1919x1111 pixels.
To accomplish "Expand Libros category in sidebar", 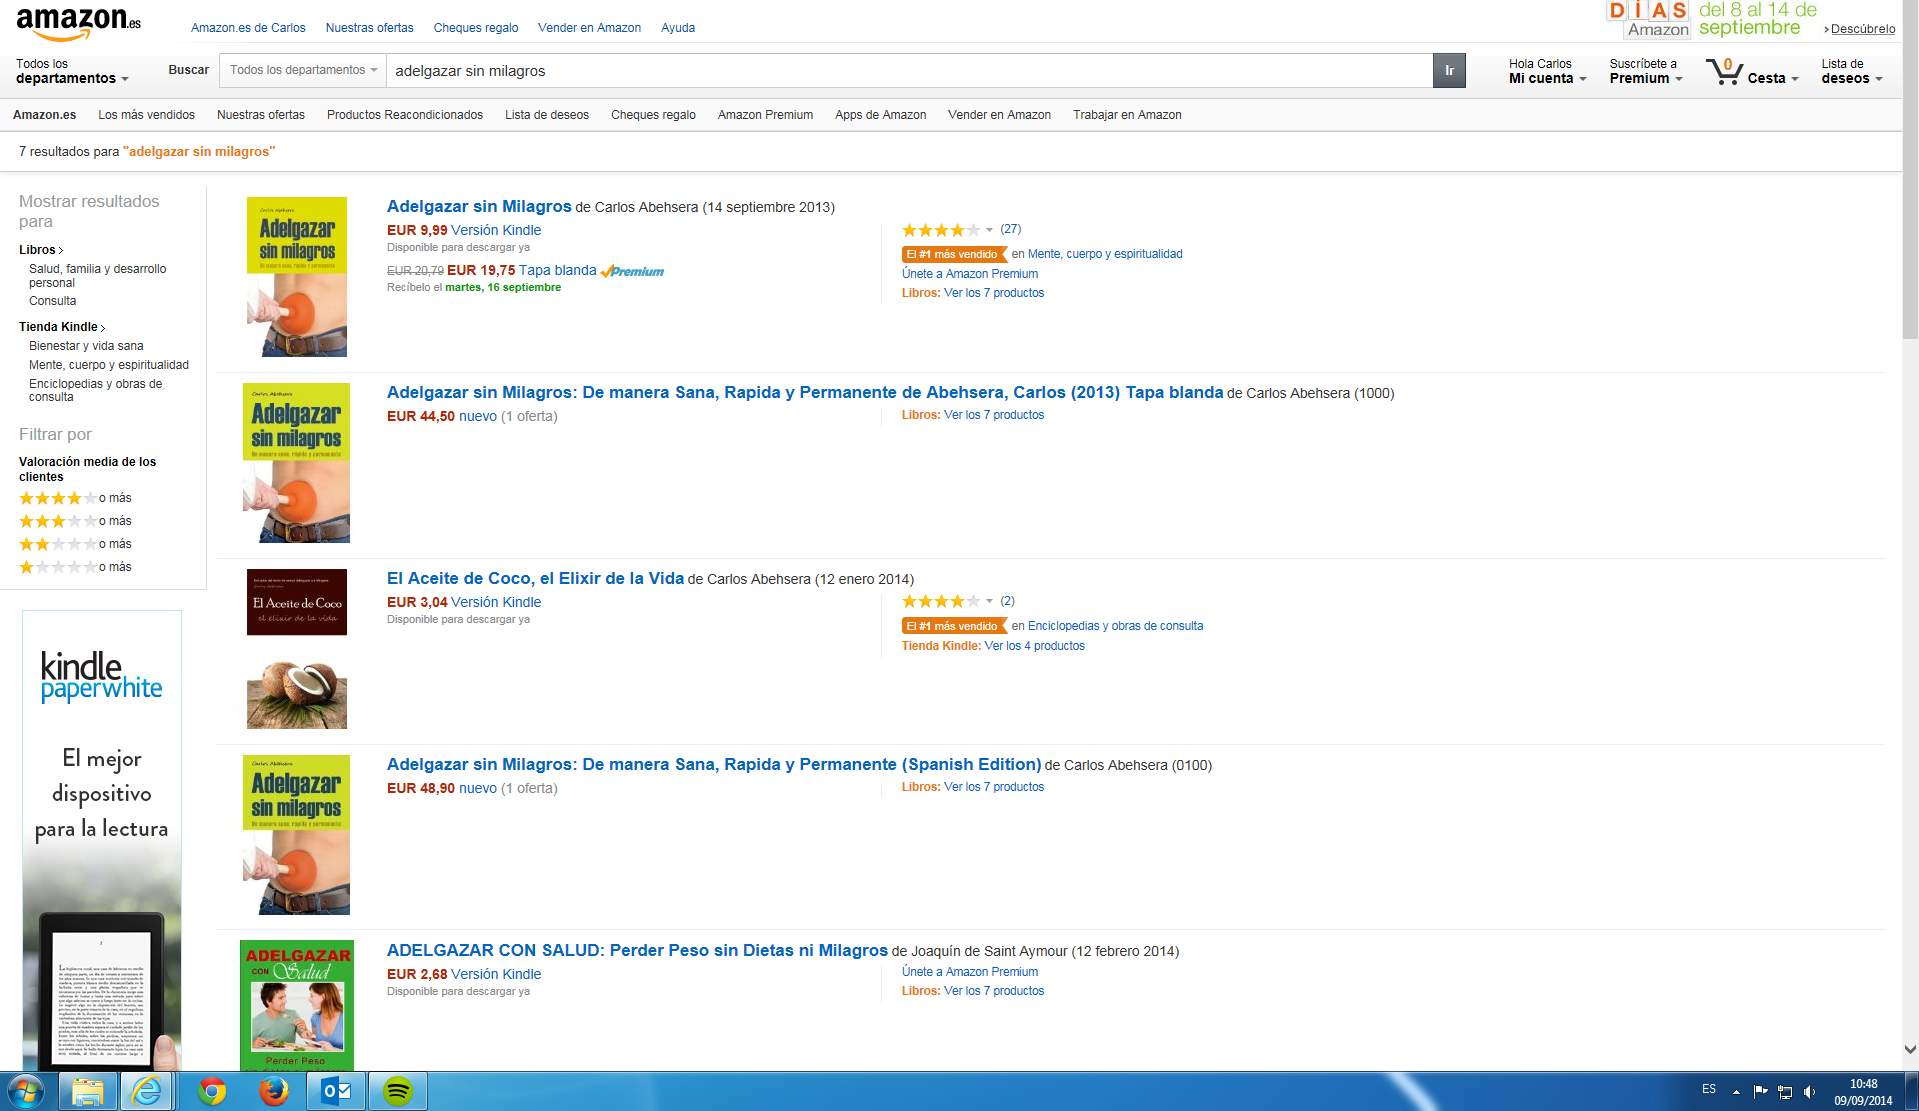I will 41,250.
